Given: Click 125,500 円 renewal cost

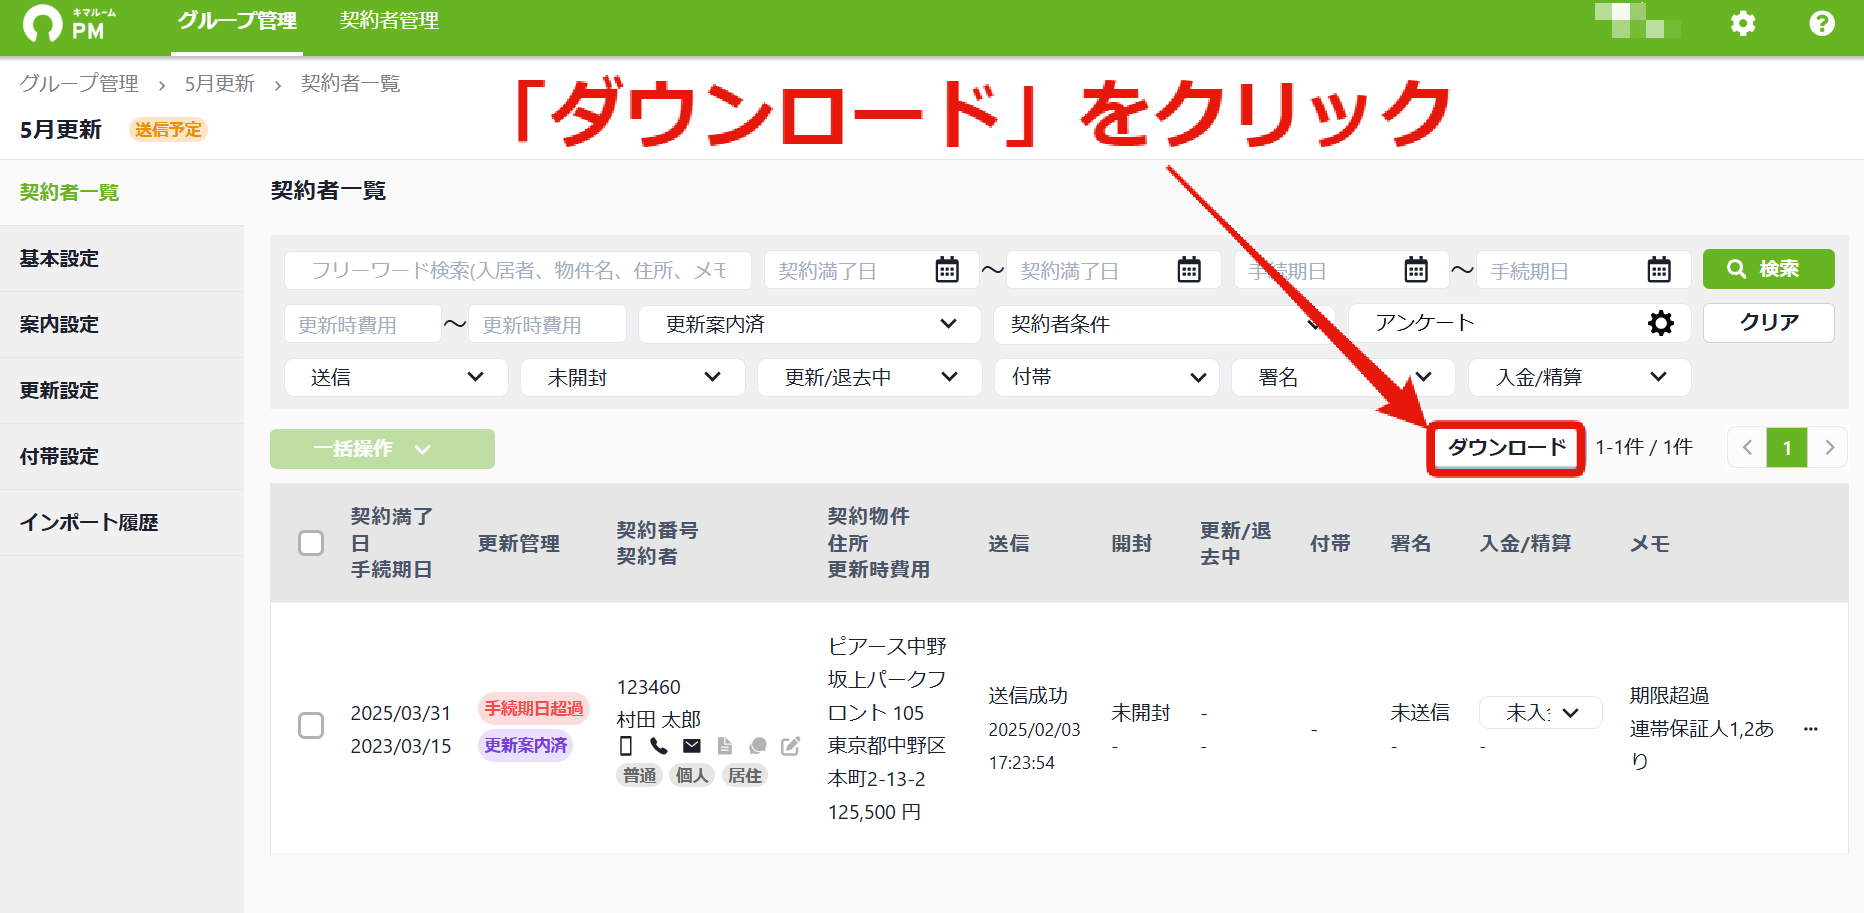Looking at the screenshot, I should tap(875, 813).
